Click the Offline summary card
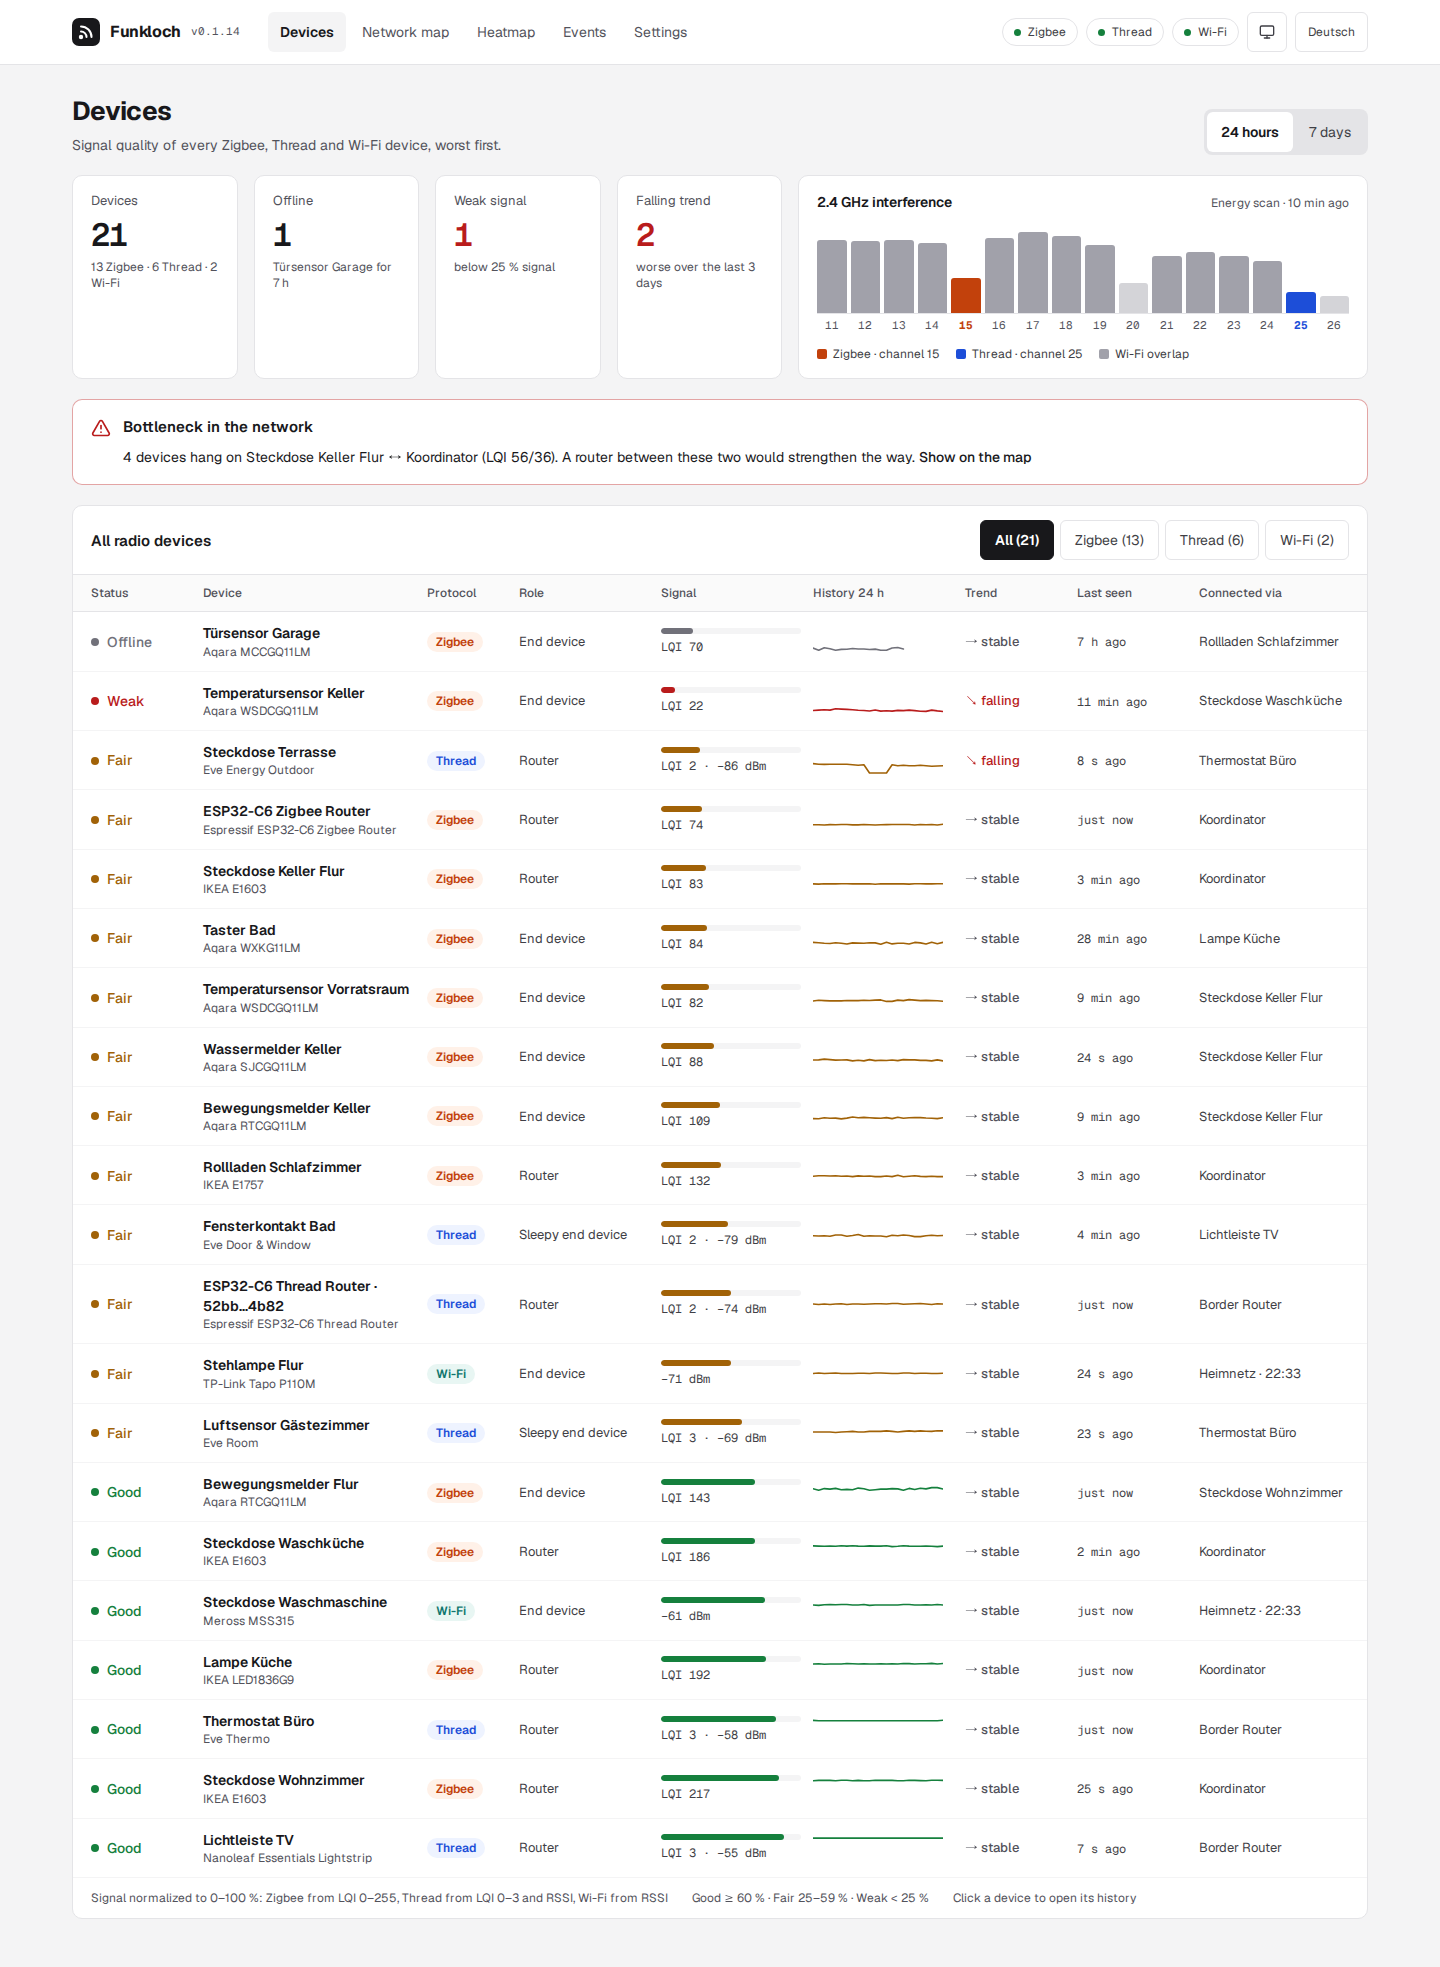The width and height of the screenshot is (1440, 1967). (336, 277)
